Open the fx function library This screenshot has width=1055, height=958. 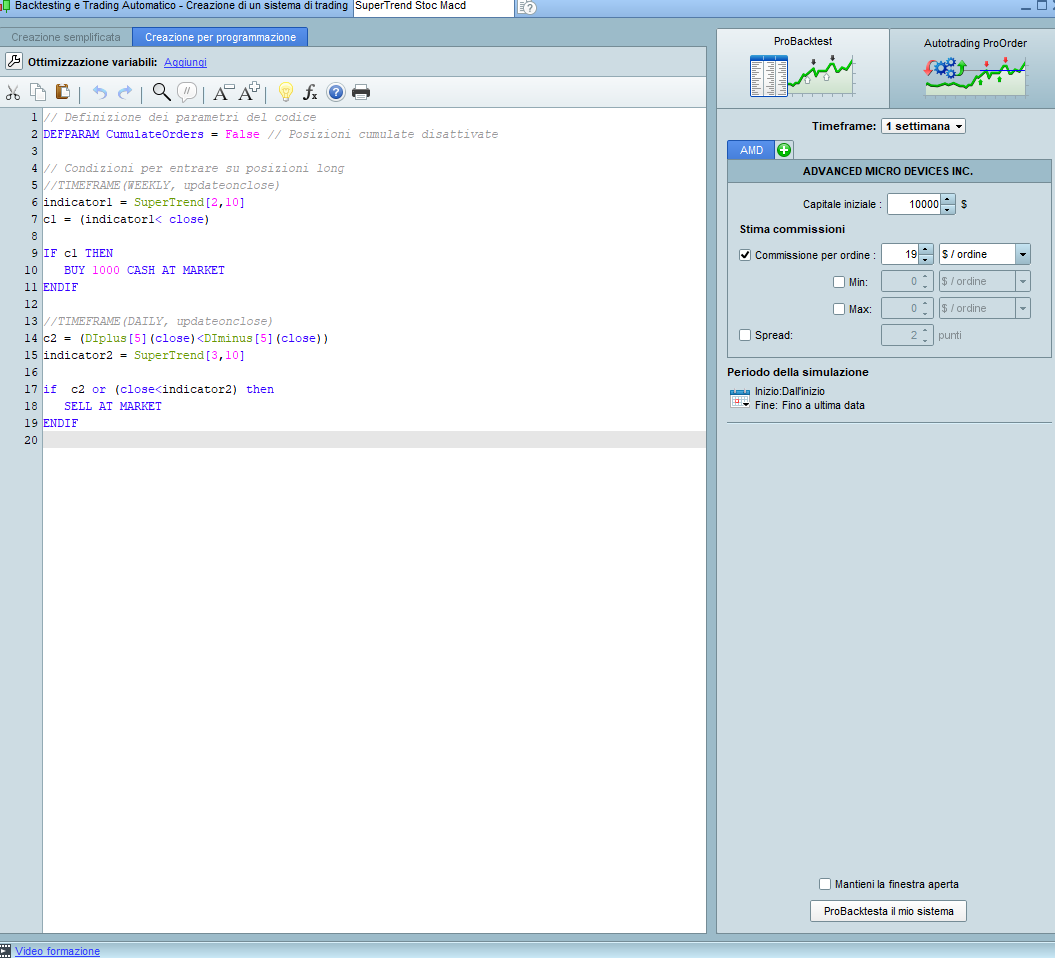tap(310, 93)
